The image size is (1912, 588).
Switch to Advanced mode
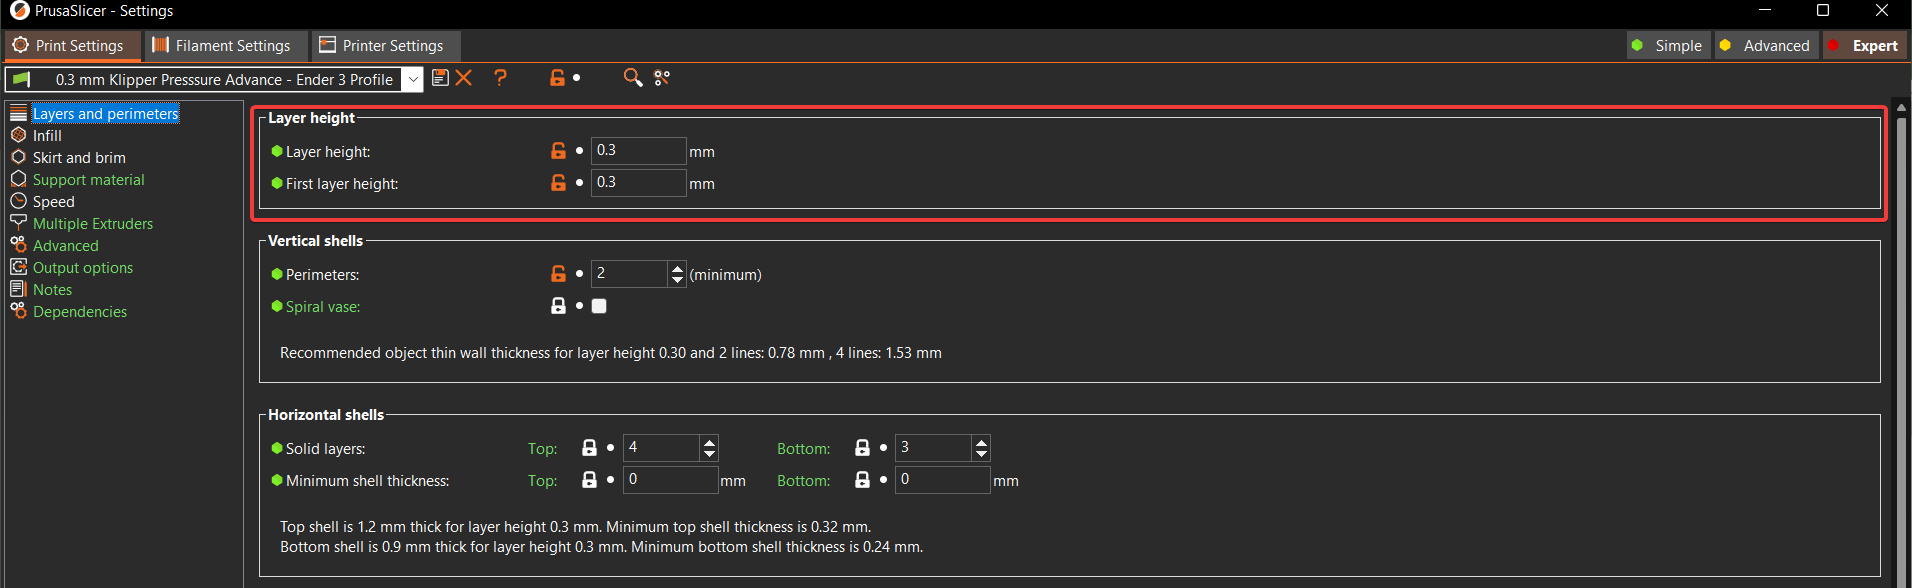[1766, 46]
